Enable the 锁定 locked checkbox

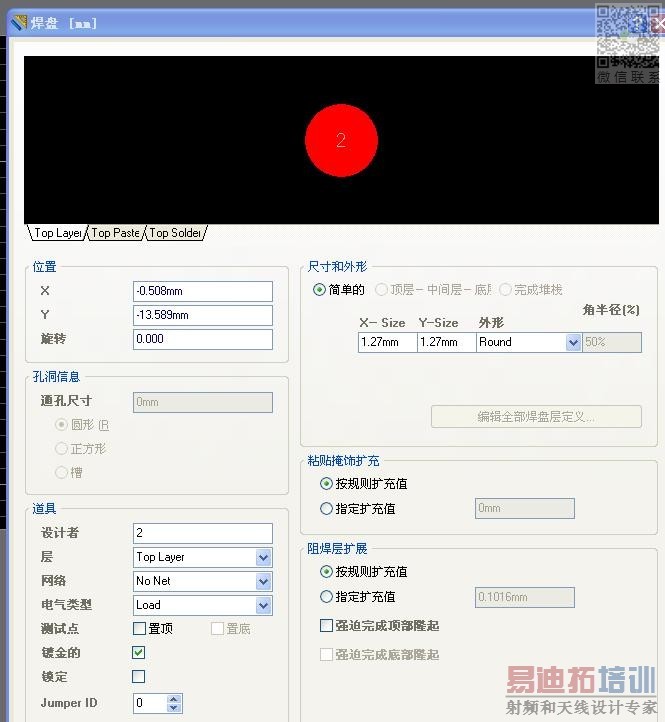pos(139,676)
